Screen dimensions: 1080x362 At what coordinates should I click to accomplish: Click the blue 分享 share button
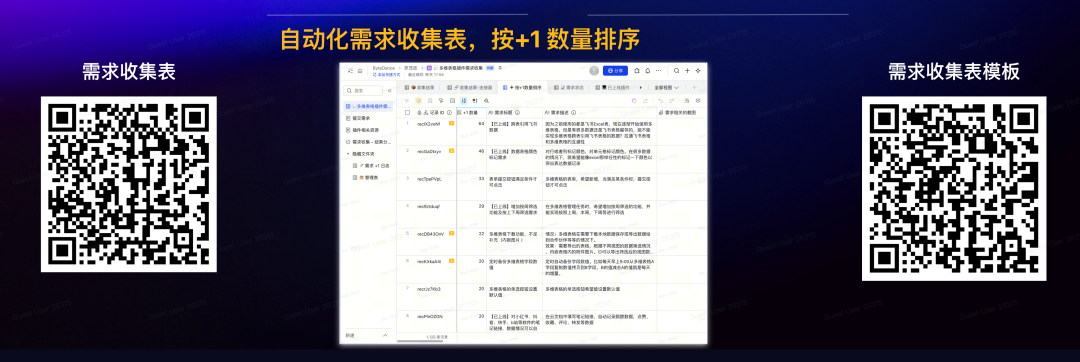coord(615,71)
